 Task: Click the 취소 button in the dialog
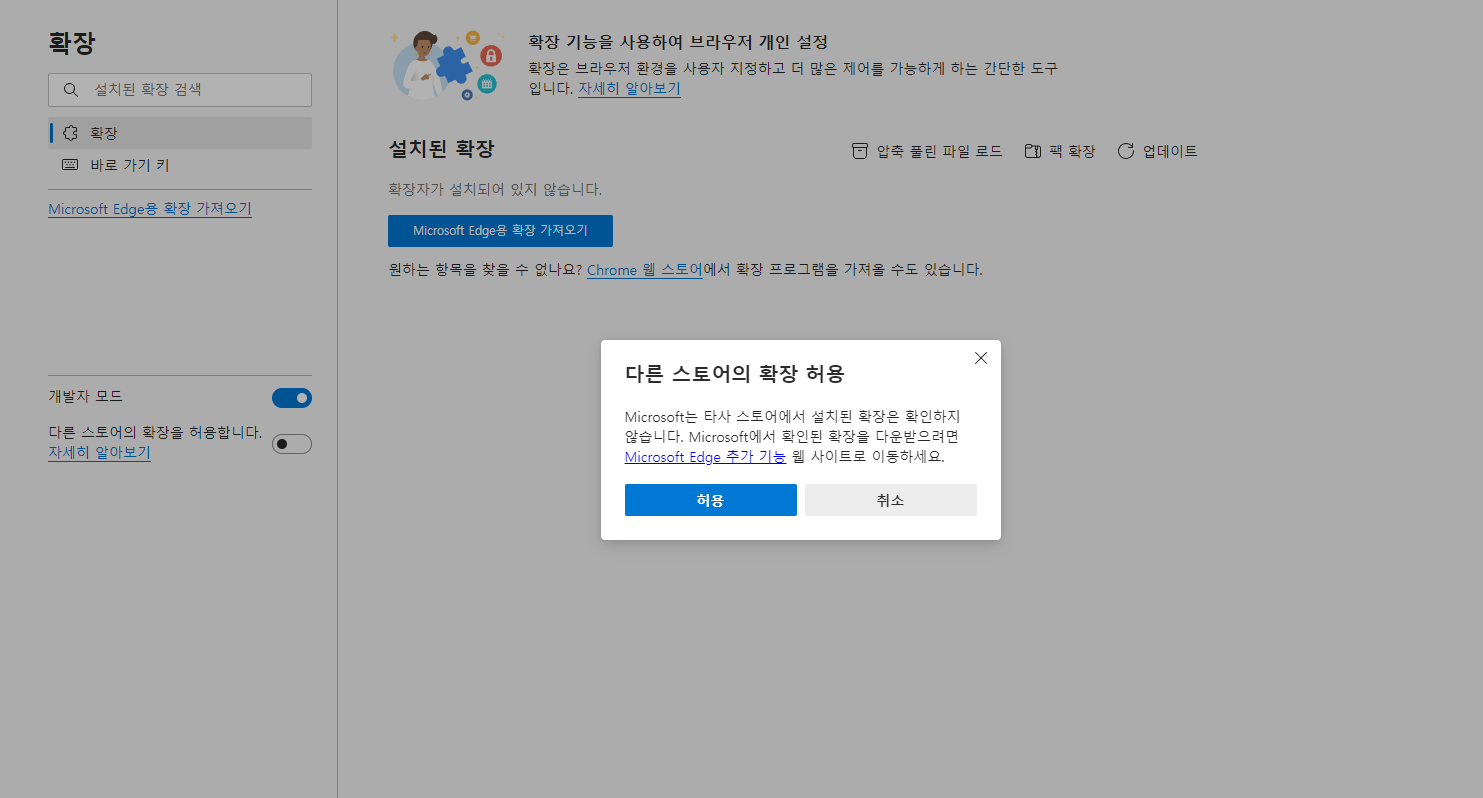(x=890, y=500)
